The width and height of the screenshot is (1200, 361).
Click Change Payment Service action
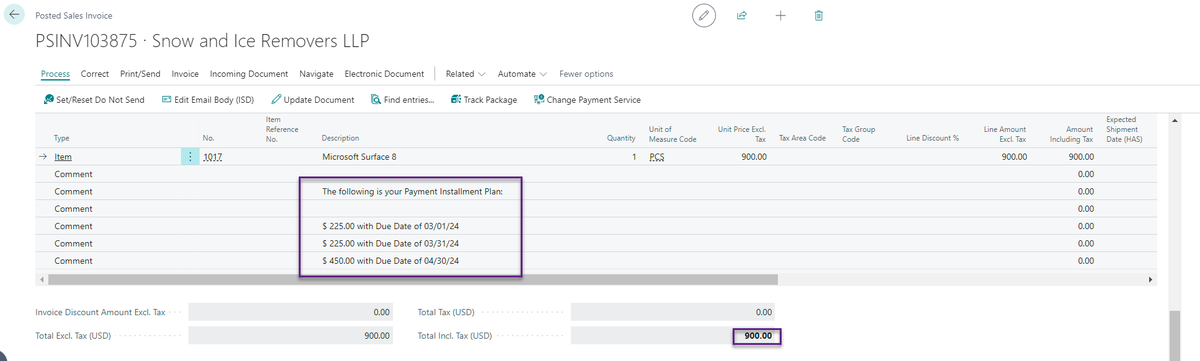(x=586, y=100)
